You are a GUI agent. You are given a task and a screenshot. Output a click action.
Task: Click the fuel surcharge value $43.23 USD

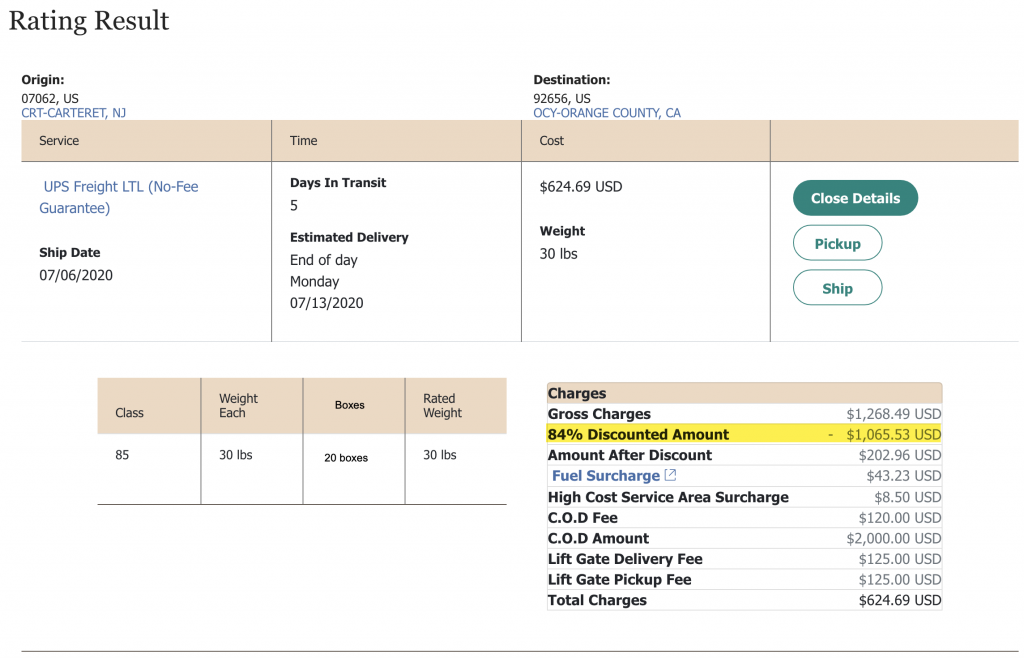903,476
